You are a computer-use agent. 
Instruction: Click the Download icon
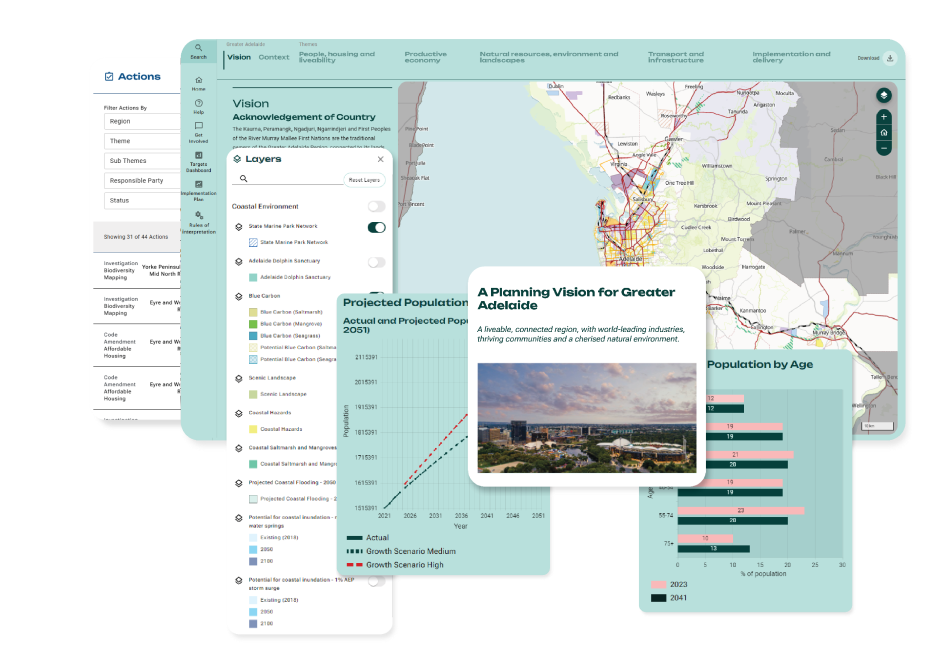890,58
